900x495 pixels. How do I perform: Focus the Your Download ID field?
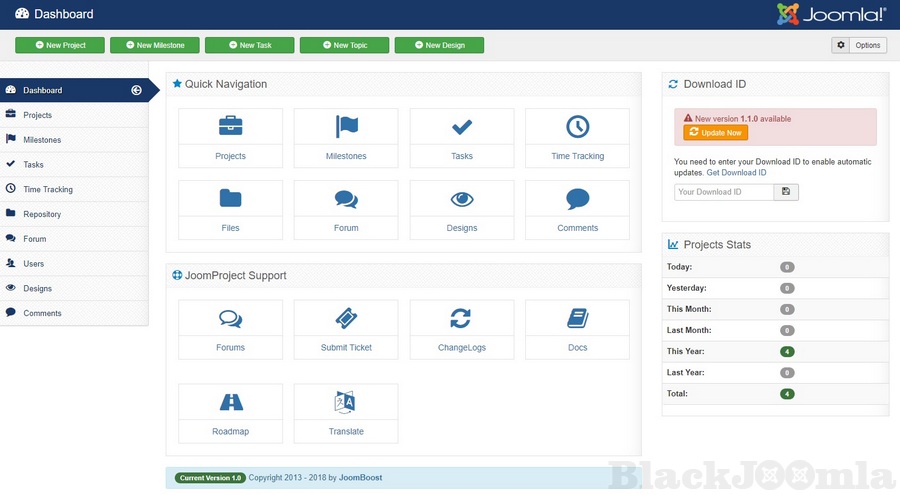pyautogui.click(x=724, y=192)
